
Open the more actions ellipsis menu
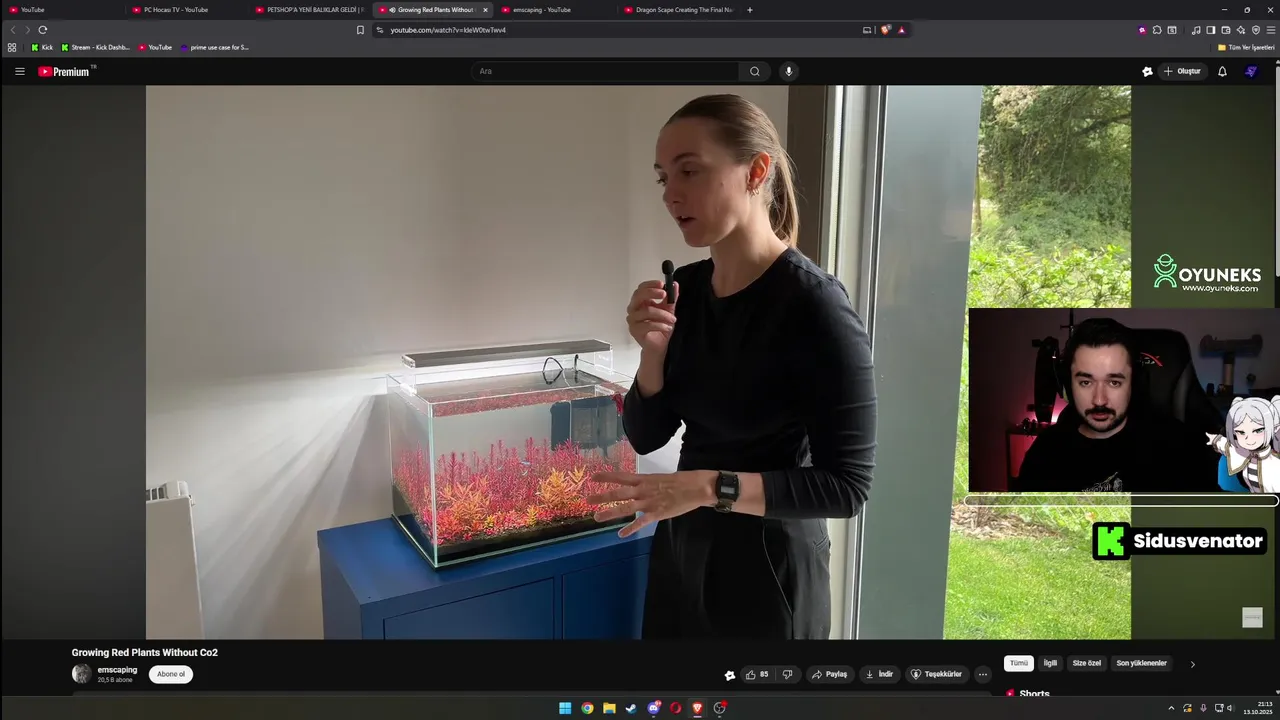pos(983,674)
